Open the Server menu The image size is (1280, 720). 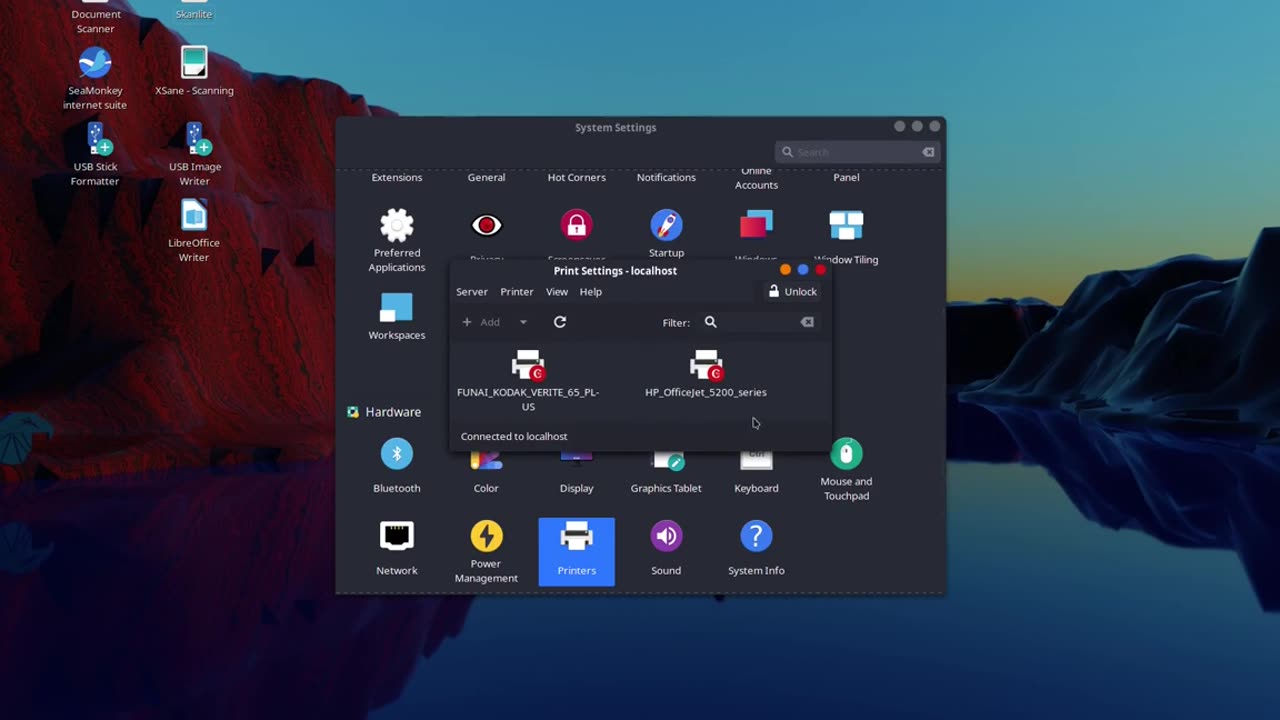coord(472,292)
